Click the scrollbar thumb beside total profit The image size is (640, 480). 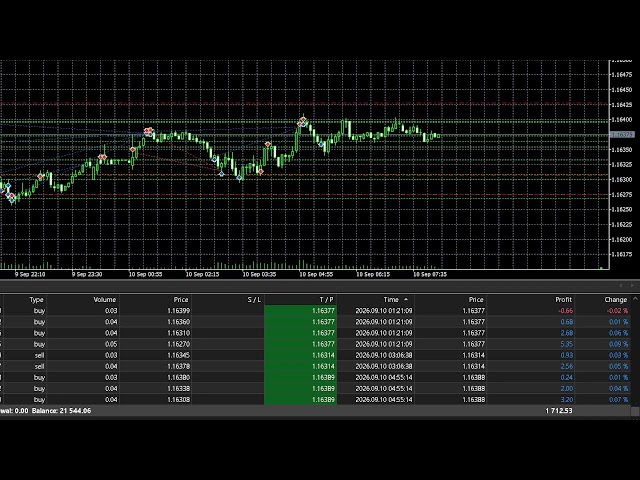[635, 411]
